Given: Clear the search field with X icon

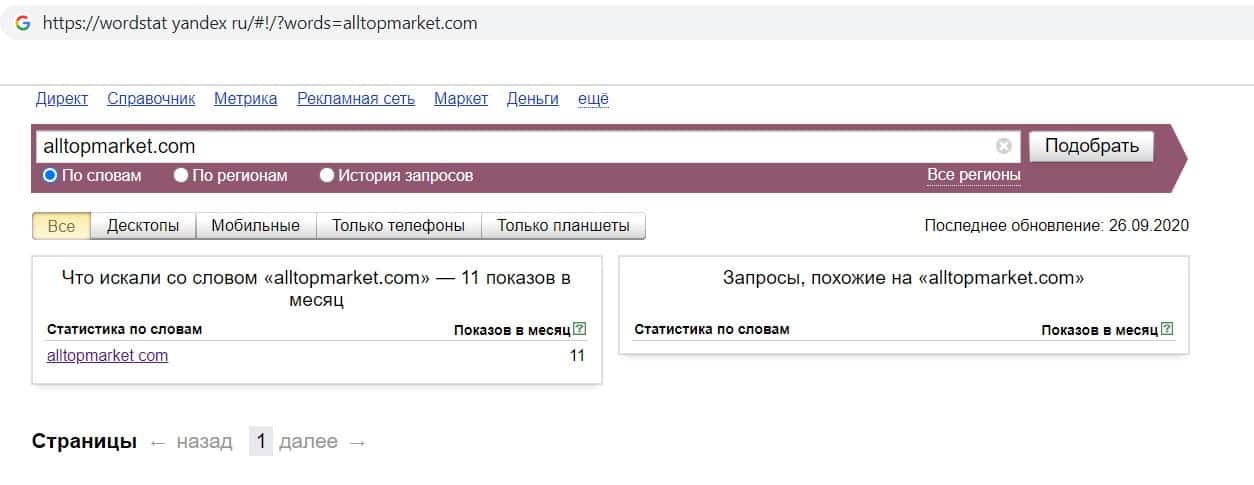Looking at the screenshot, I should click(x=1004, y=147).
